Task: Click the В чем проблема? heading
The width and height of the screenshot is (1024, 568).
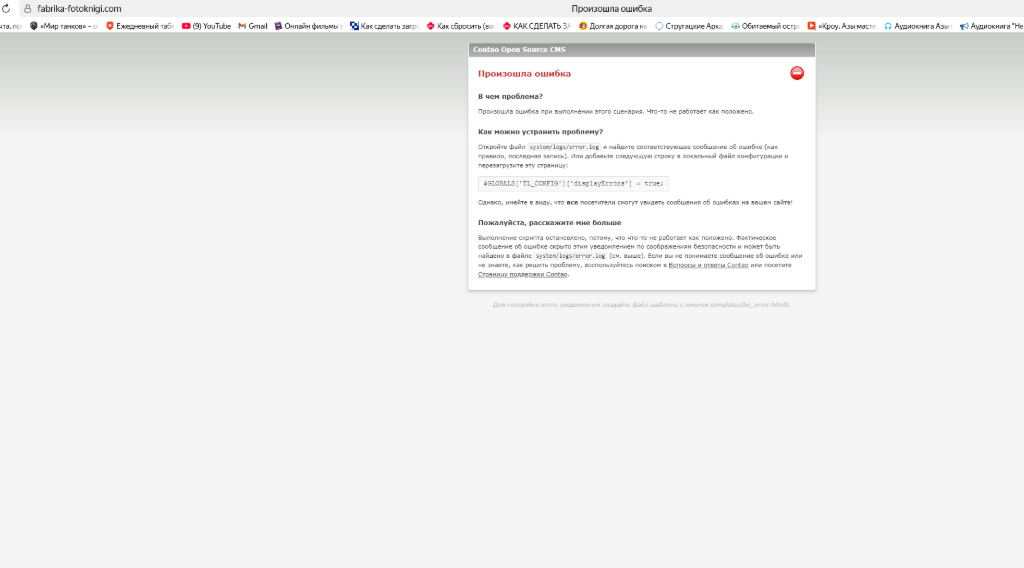Action: 510,97
